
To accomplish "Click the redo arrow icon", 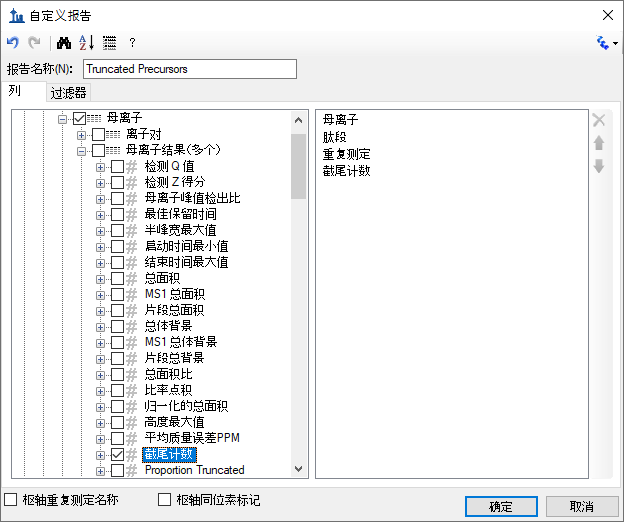I will (x=34, y=43).
